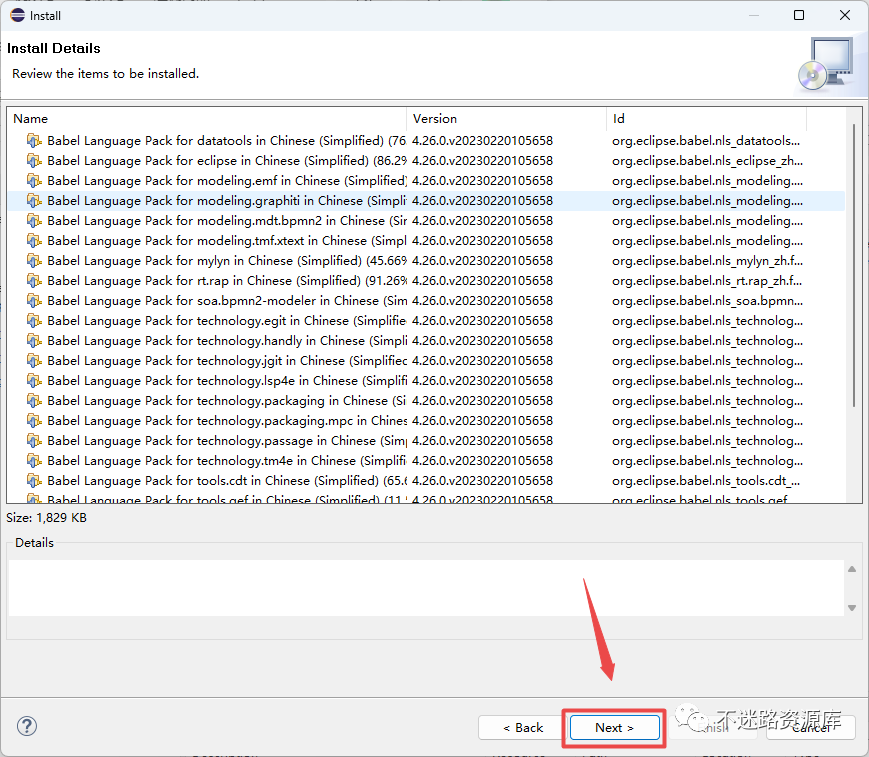The height and width of the screenshot is (757, 869).
Task: Close the Install dialog window
Action: pyautogui.click(x=845, y=15)
